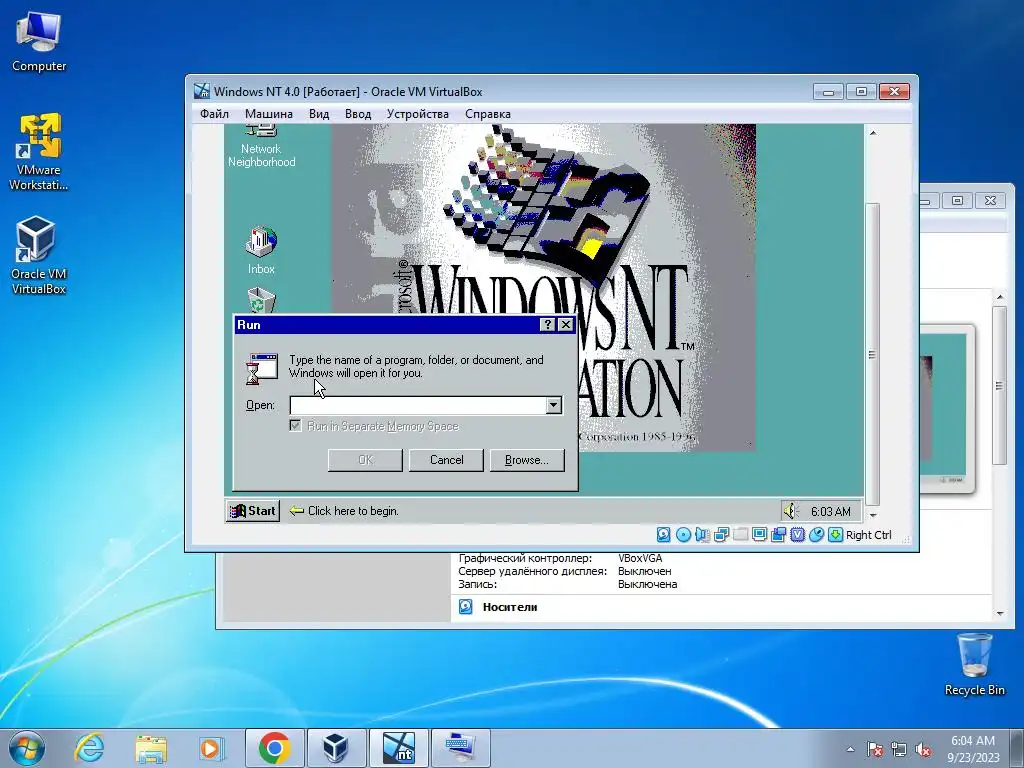The image size is (1024, 768).
Task: Select the Computer desktop icon
Action: 39,42
